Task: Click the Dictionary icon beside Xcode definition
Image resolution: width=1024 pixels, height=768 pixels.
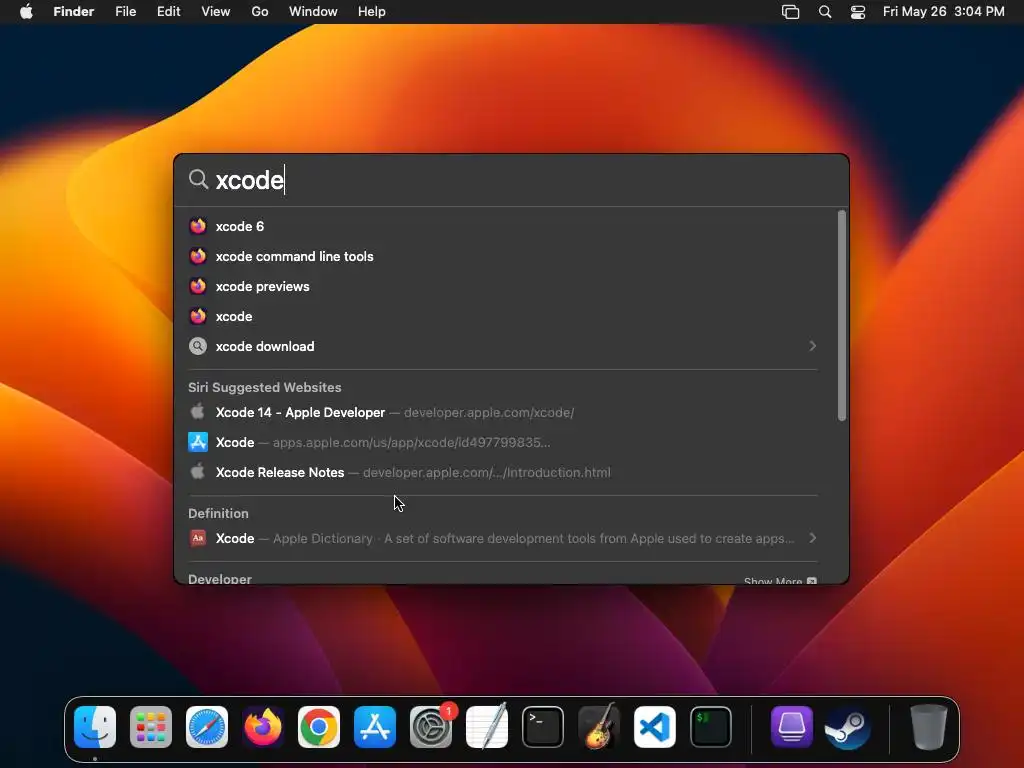Action: [198, 538]
